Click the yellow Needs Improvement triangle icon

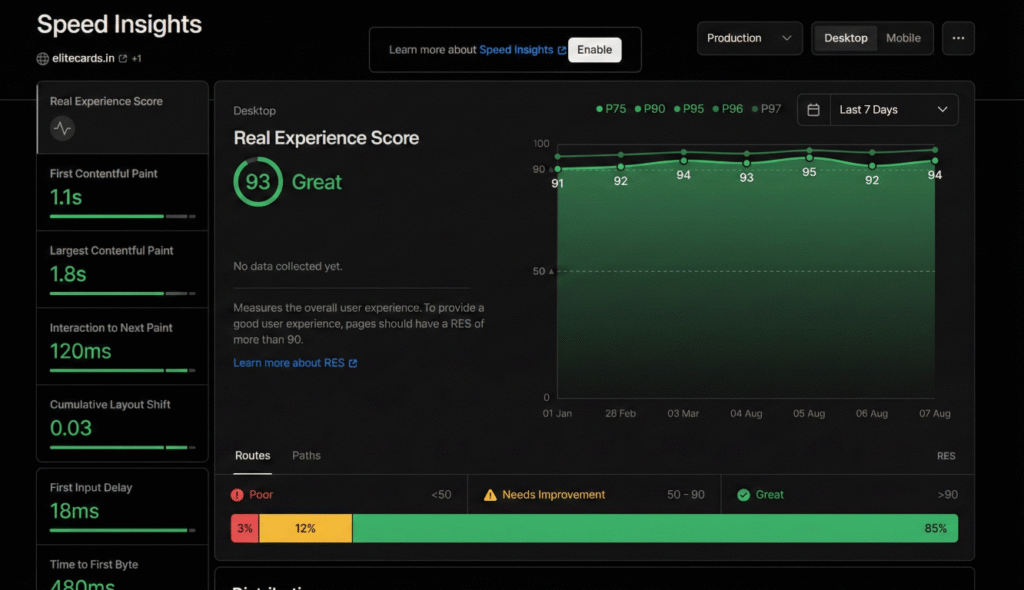click(x=490, y=495)
